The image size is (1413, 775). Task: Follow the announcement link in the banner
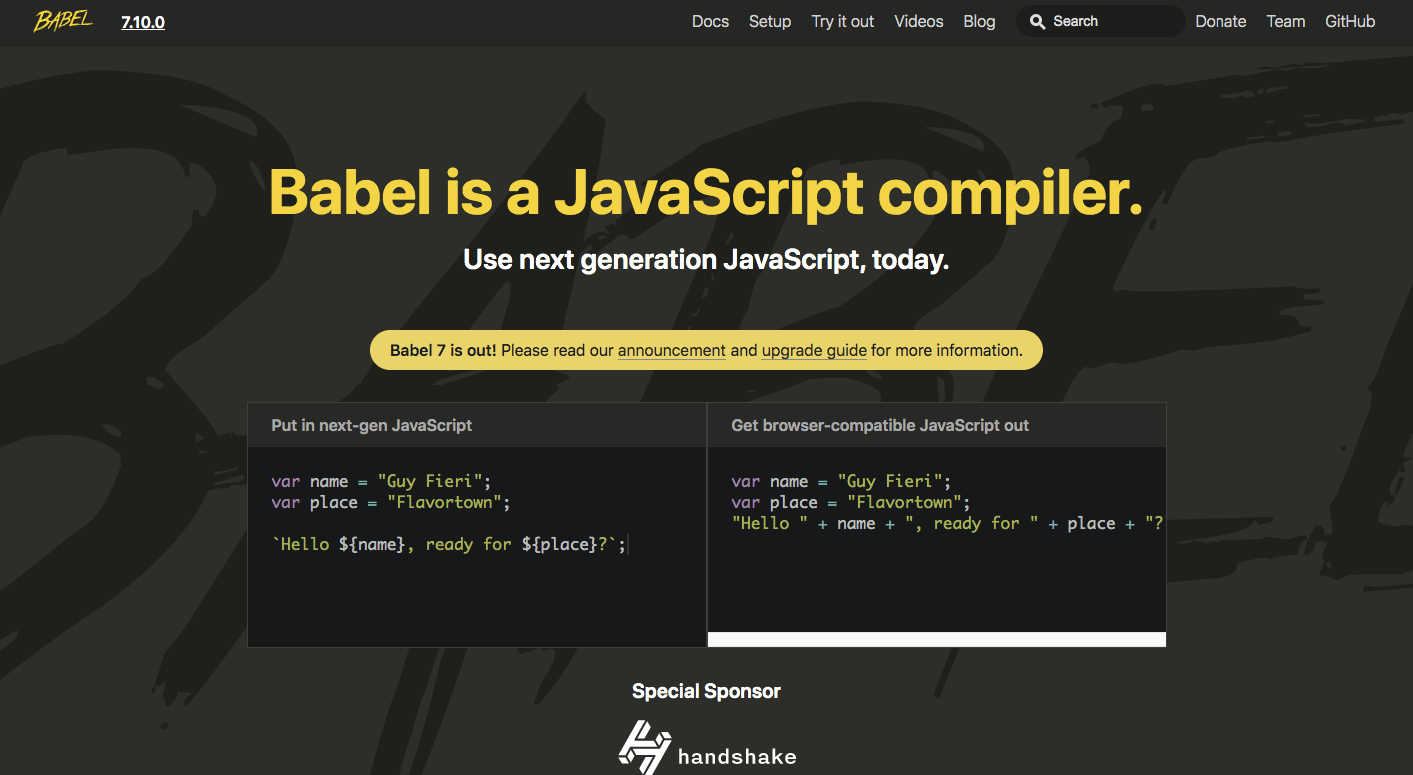672,351
